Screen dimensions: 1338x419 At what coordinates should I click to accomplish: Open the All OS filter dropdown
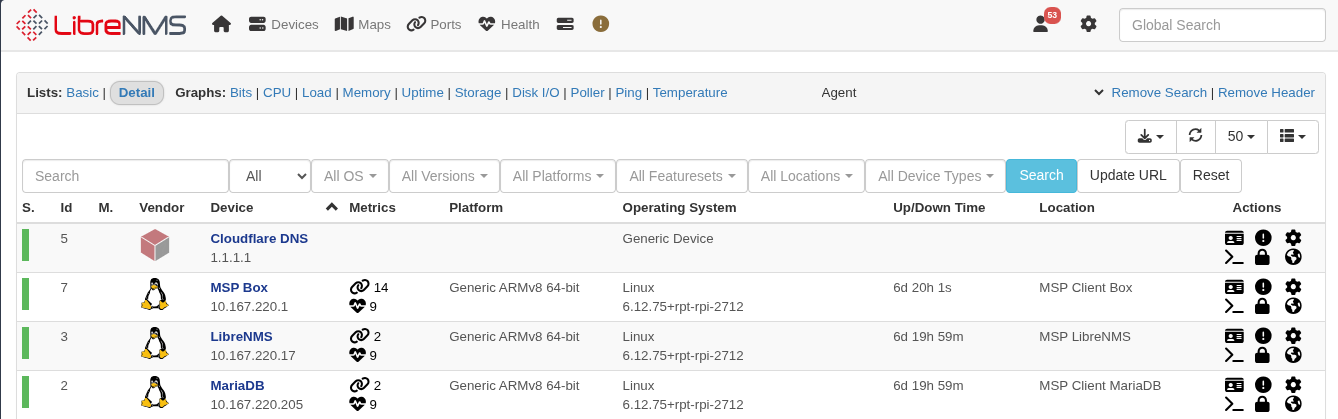tap(349, 176)
